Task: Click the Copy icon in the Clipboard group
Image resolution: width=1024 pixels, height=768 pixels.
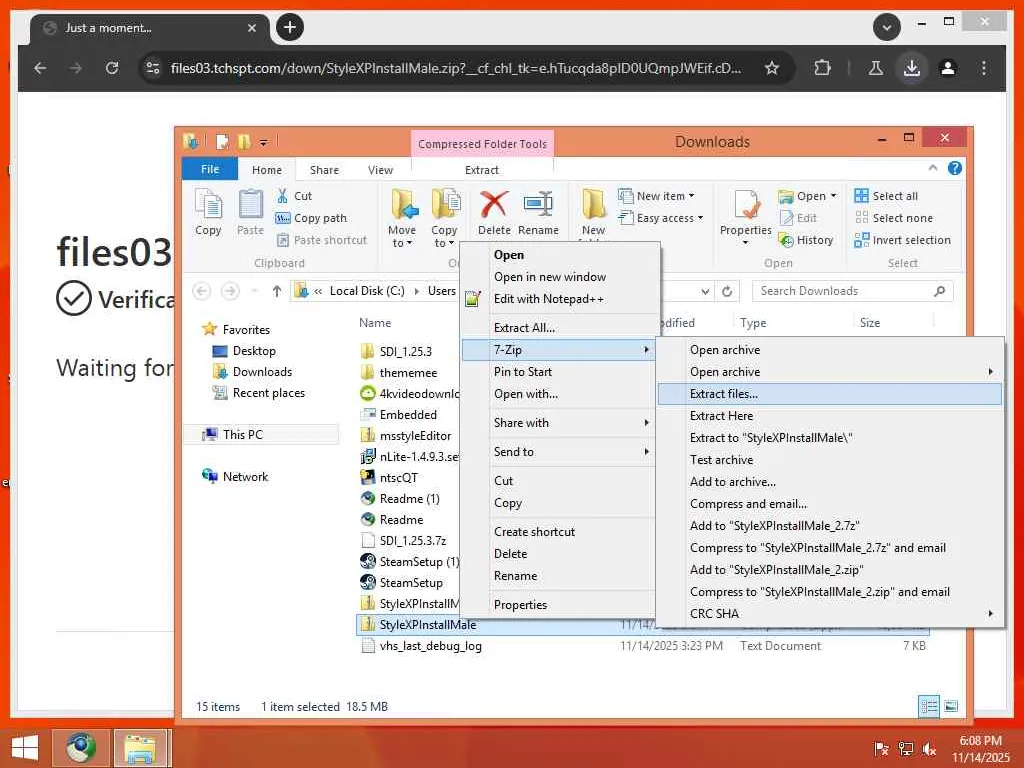Action: click(208, 204)
